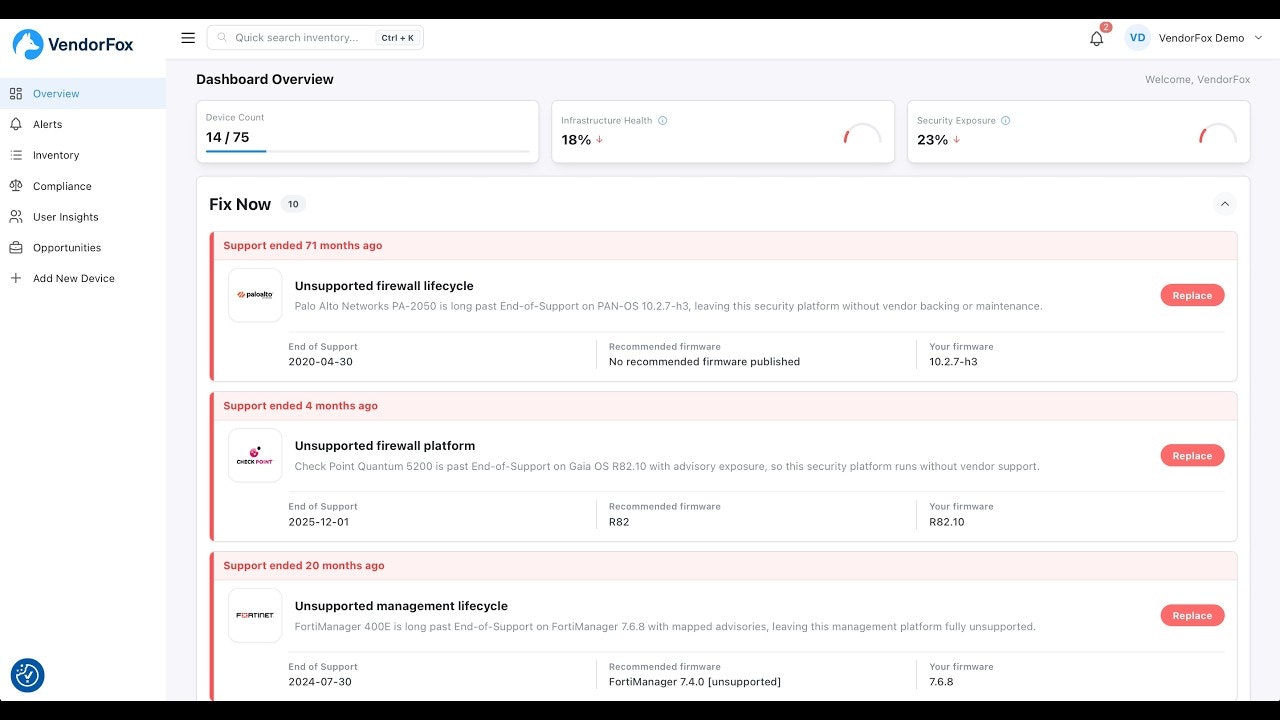Open Opportunities in sidebar
The height and width of the screenshot is (720, 1280).
pyautogui.click(x=83, y=248)
